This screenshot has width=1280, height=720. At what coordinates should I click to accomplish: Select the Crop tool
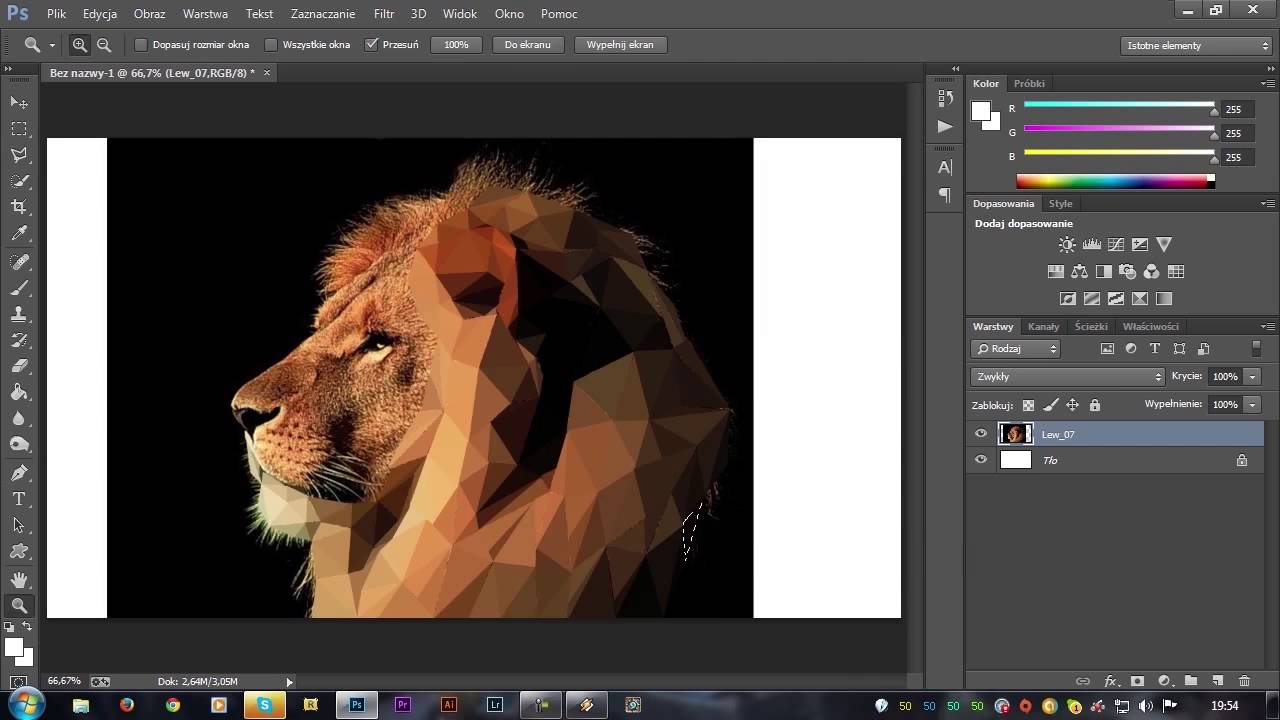19,207
